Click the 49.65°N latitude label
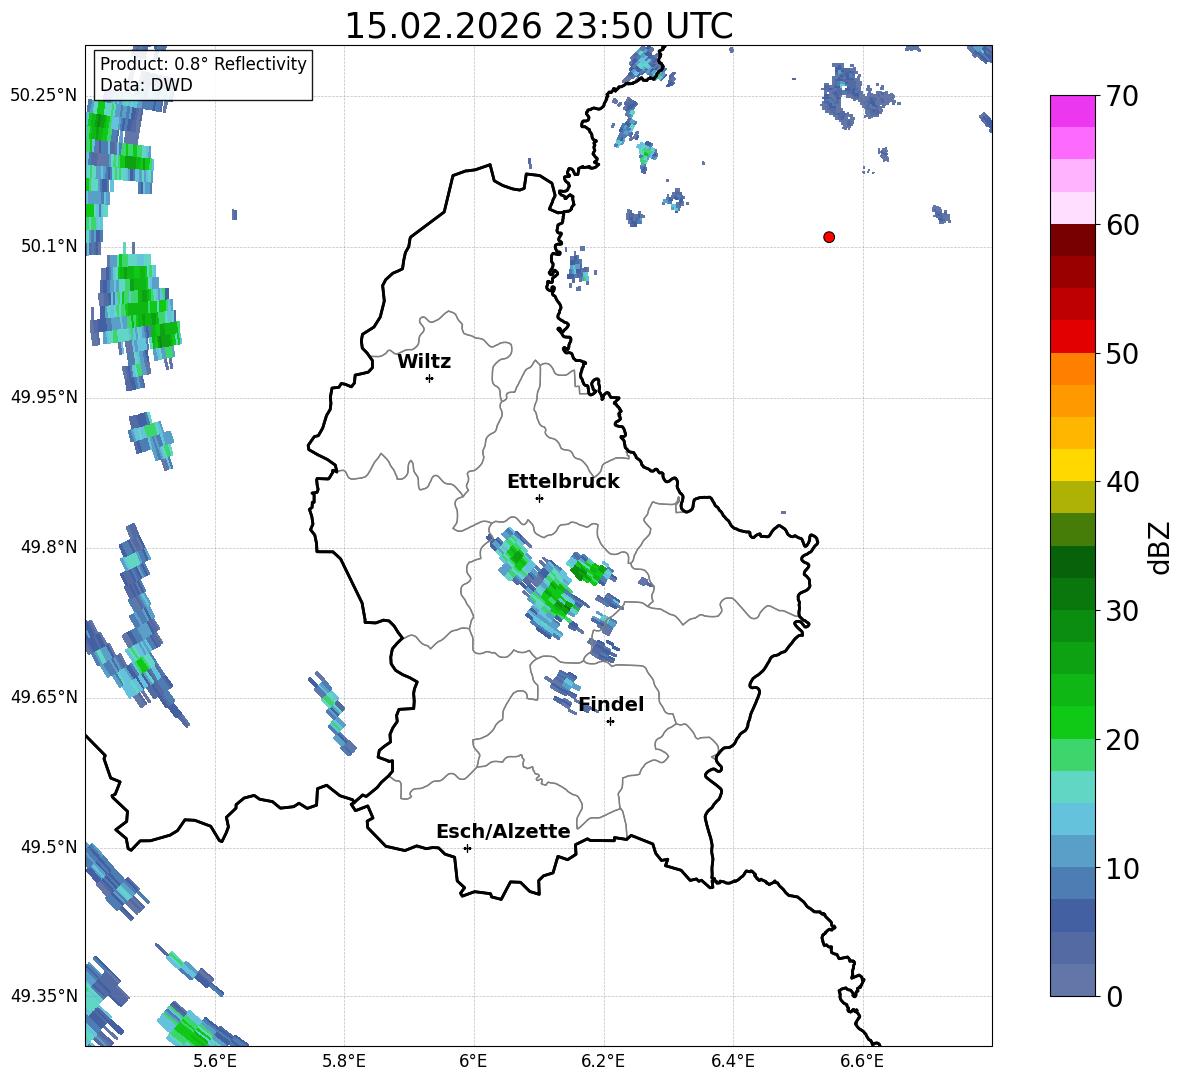This screenshot has width=1184, height=1081. [44, 696]
